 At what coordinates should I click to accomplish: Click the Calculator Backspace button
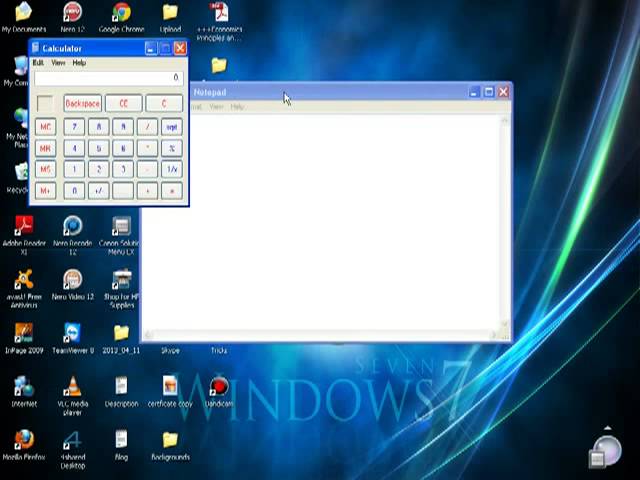(x=82, y=104)
